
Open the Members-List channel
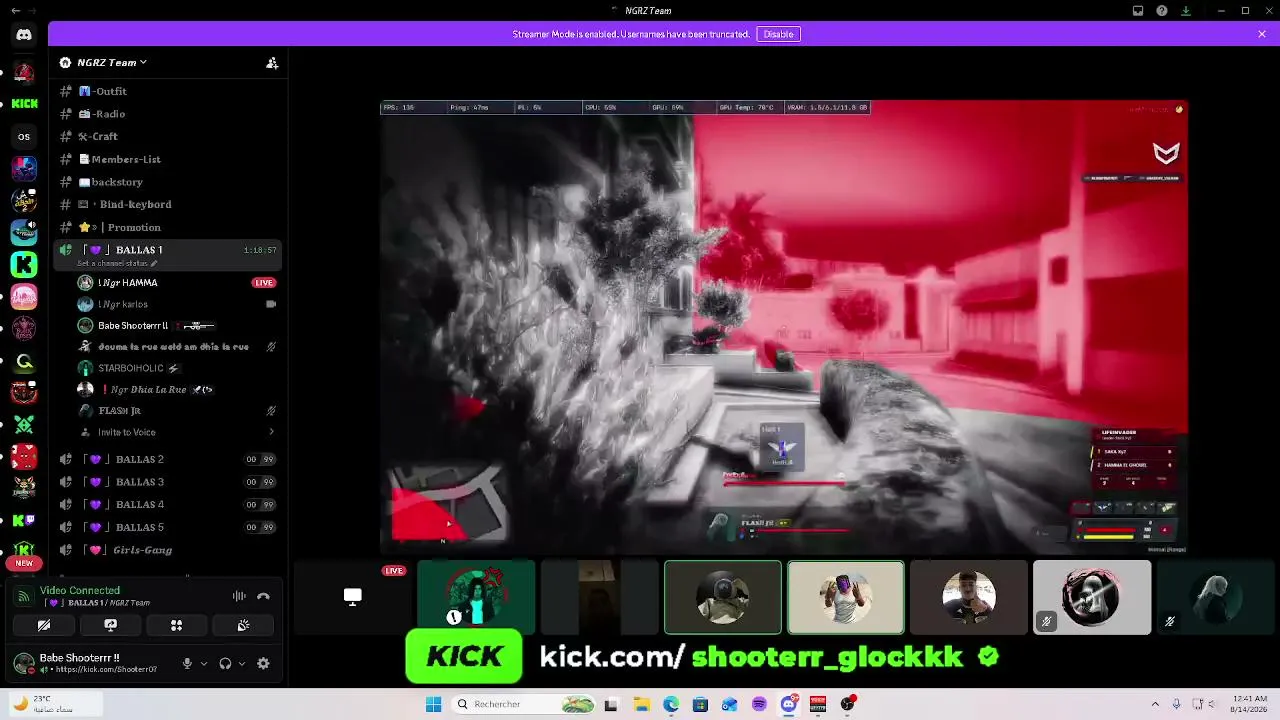point(168,159)
